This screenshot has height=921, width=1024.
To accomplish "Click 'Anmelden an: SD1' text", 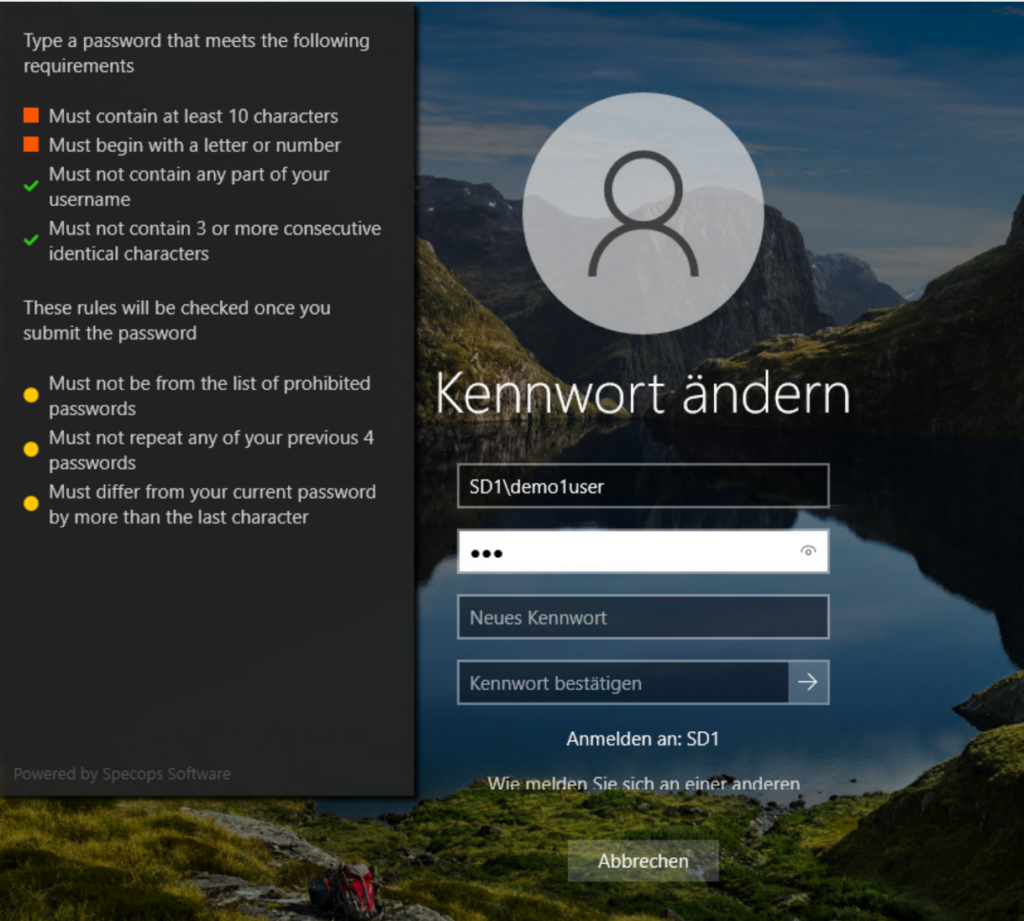I will coord(643,739).
